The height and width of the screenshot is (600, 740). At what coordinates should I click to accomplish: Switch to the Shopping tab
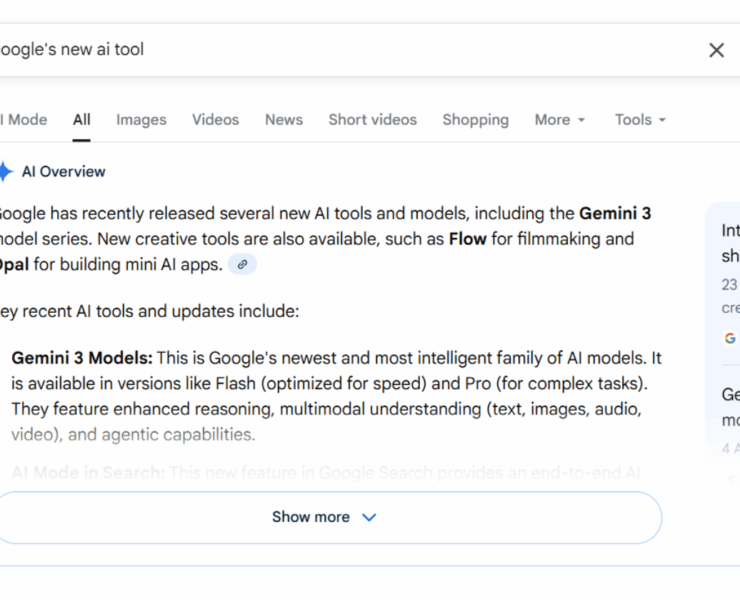(475, 120)
